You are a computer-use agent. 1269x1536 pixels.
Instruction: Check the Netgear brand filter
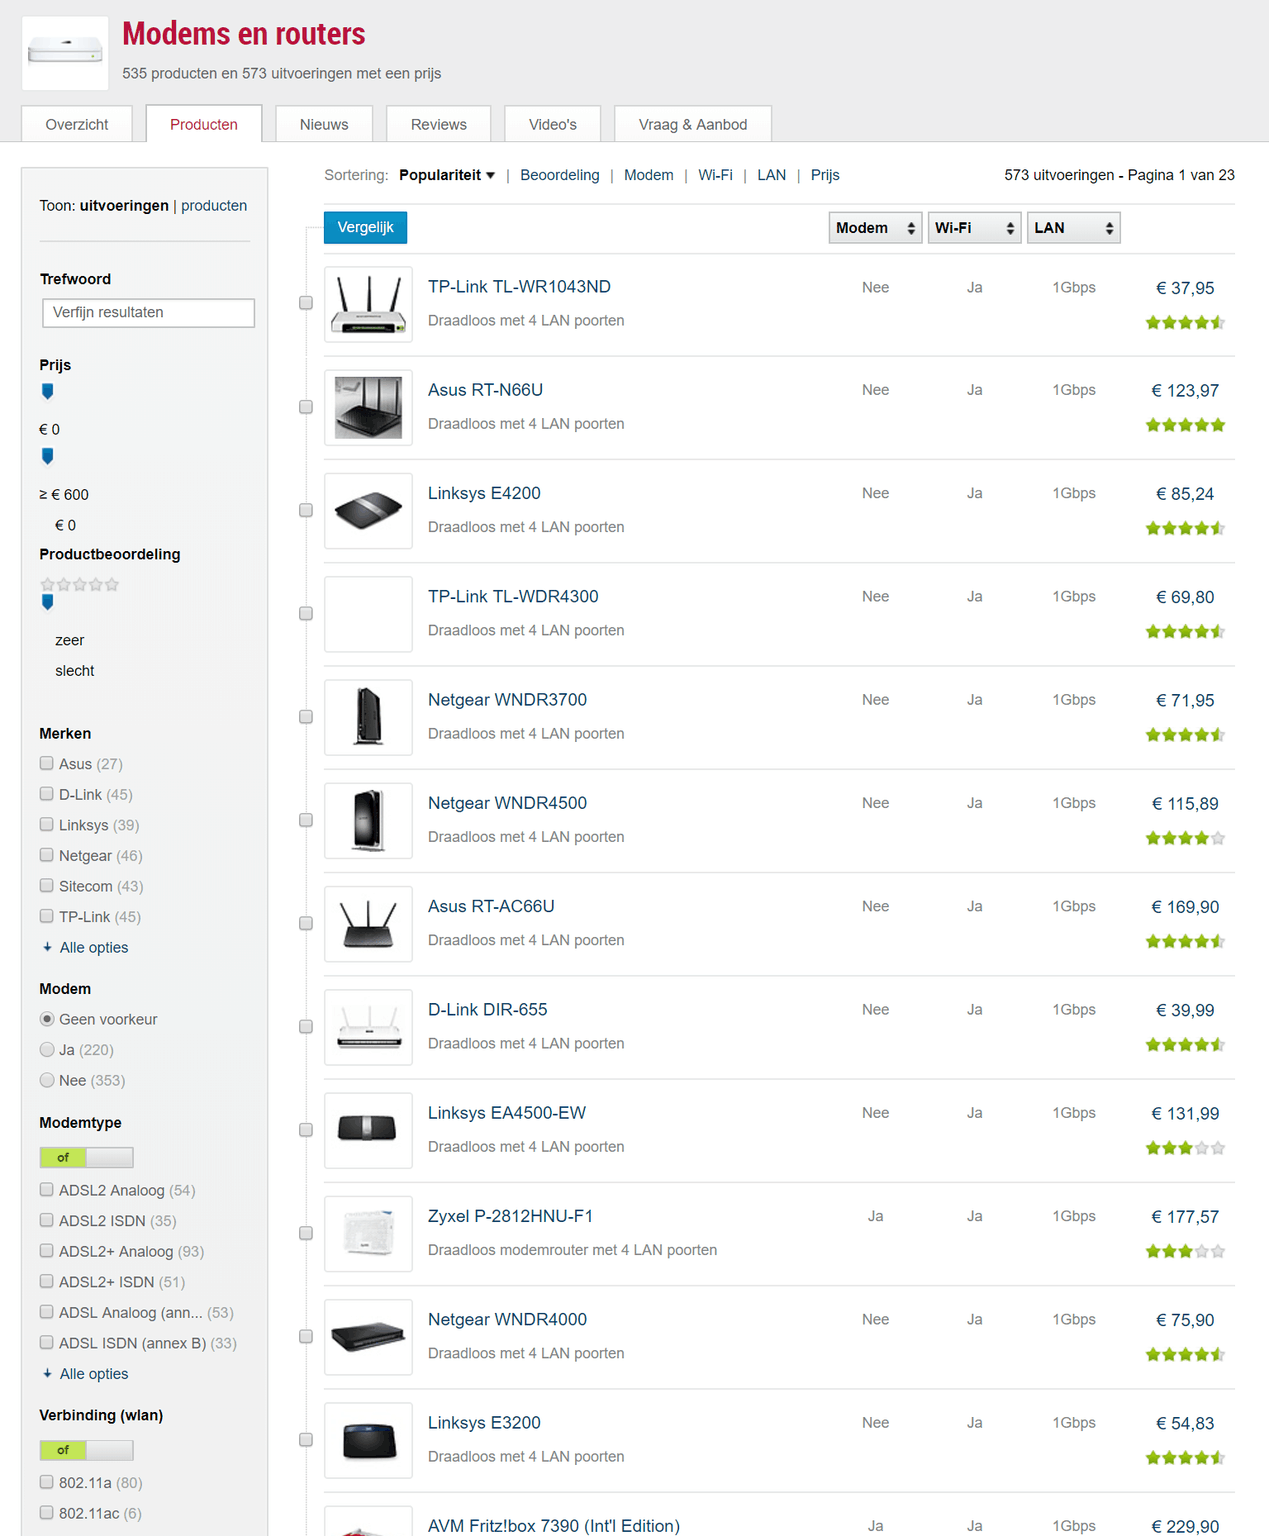coord(47,855)
